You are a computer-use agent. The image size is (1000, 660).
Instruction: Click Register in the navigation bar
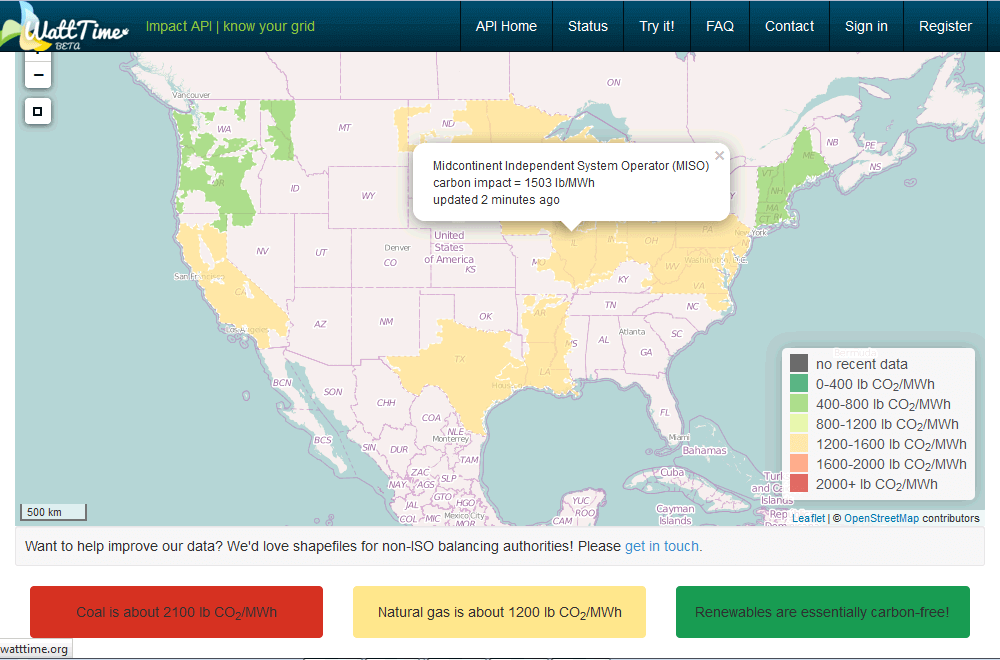point(945,26)
